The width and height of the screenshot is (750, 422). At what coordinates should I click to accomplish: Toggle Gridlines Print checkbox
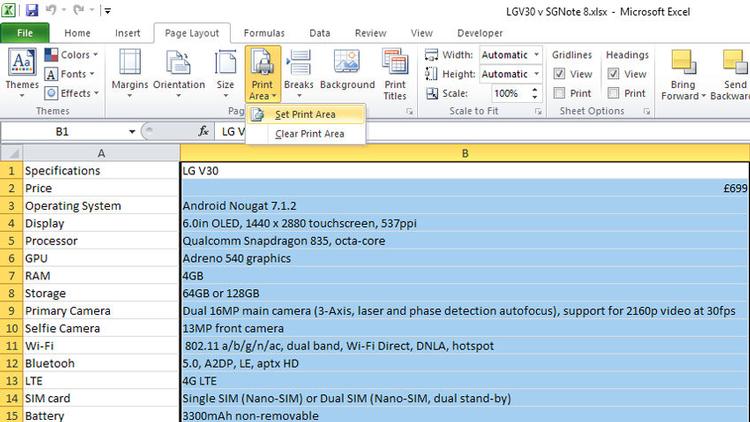pyautogui.click(x=559, y=93)
